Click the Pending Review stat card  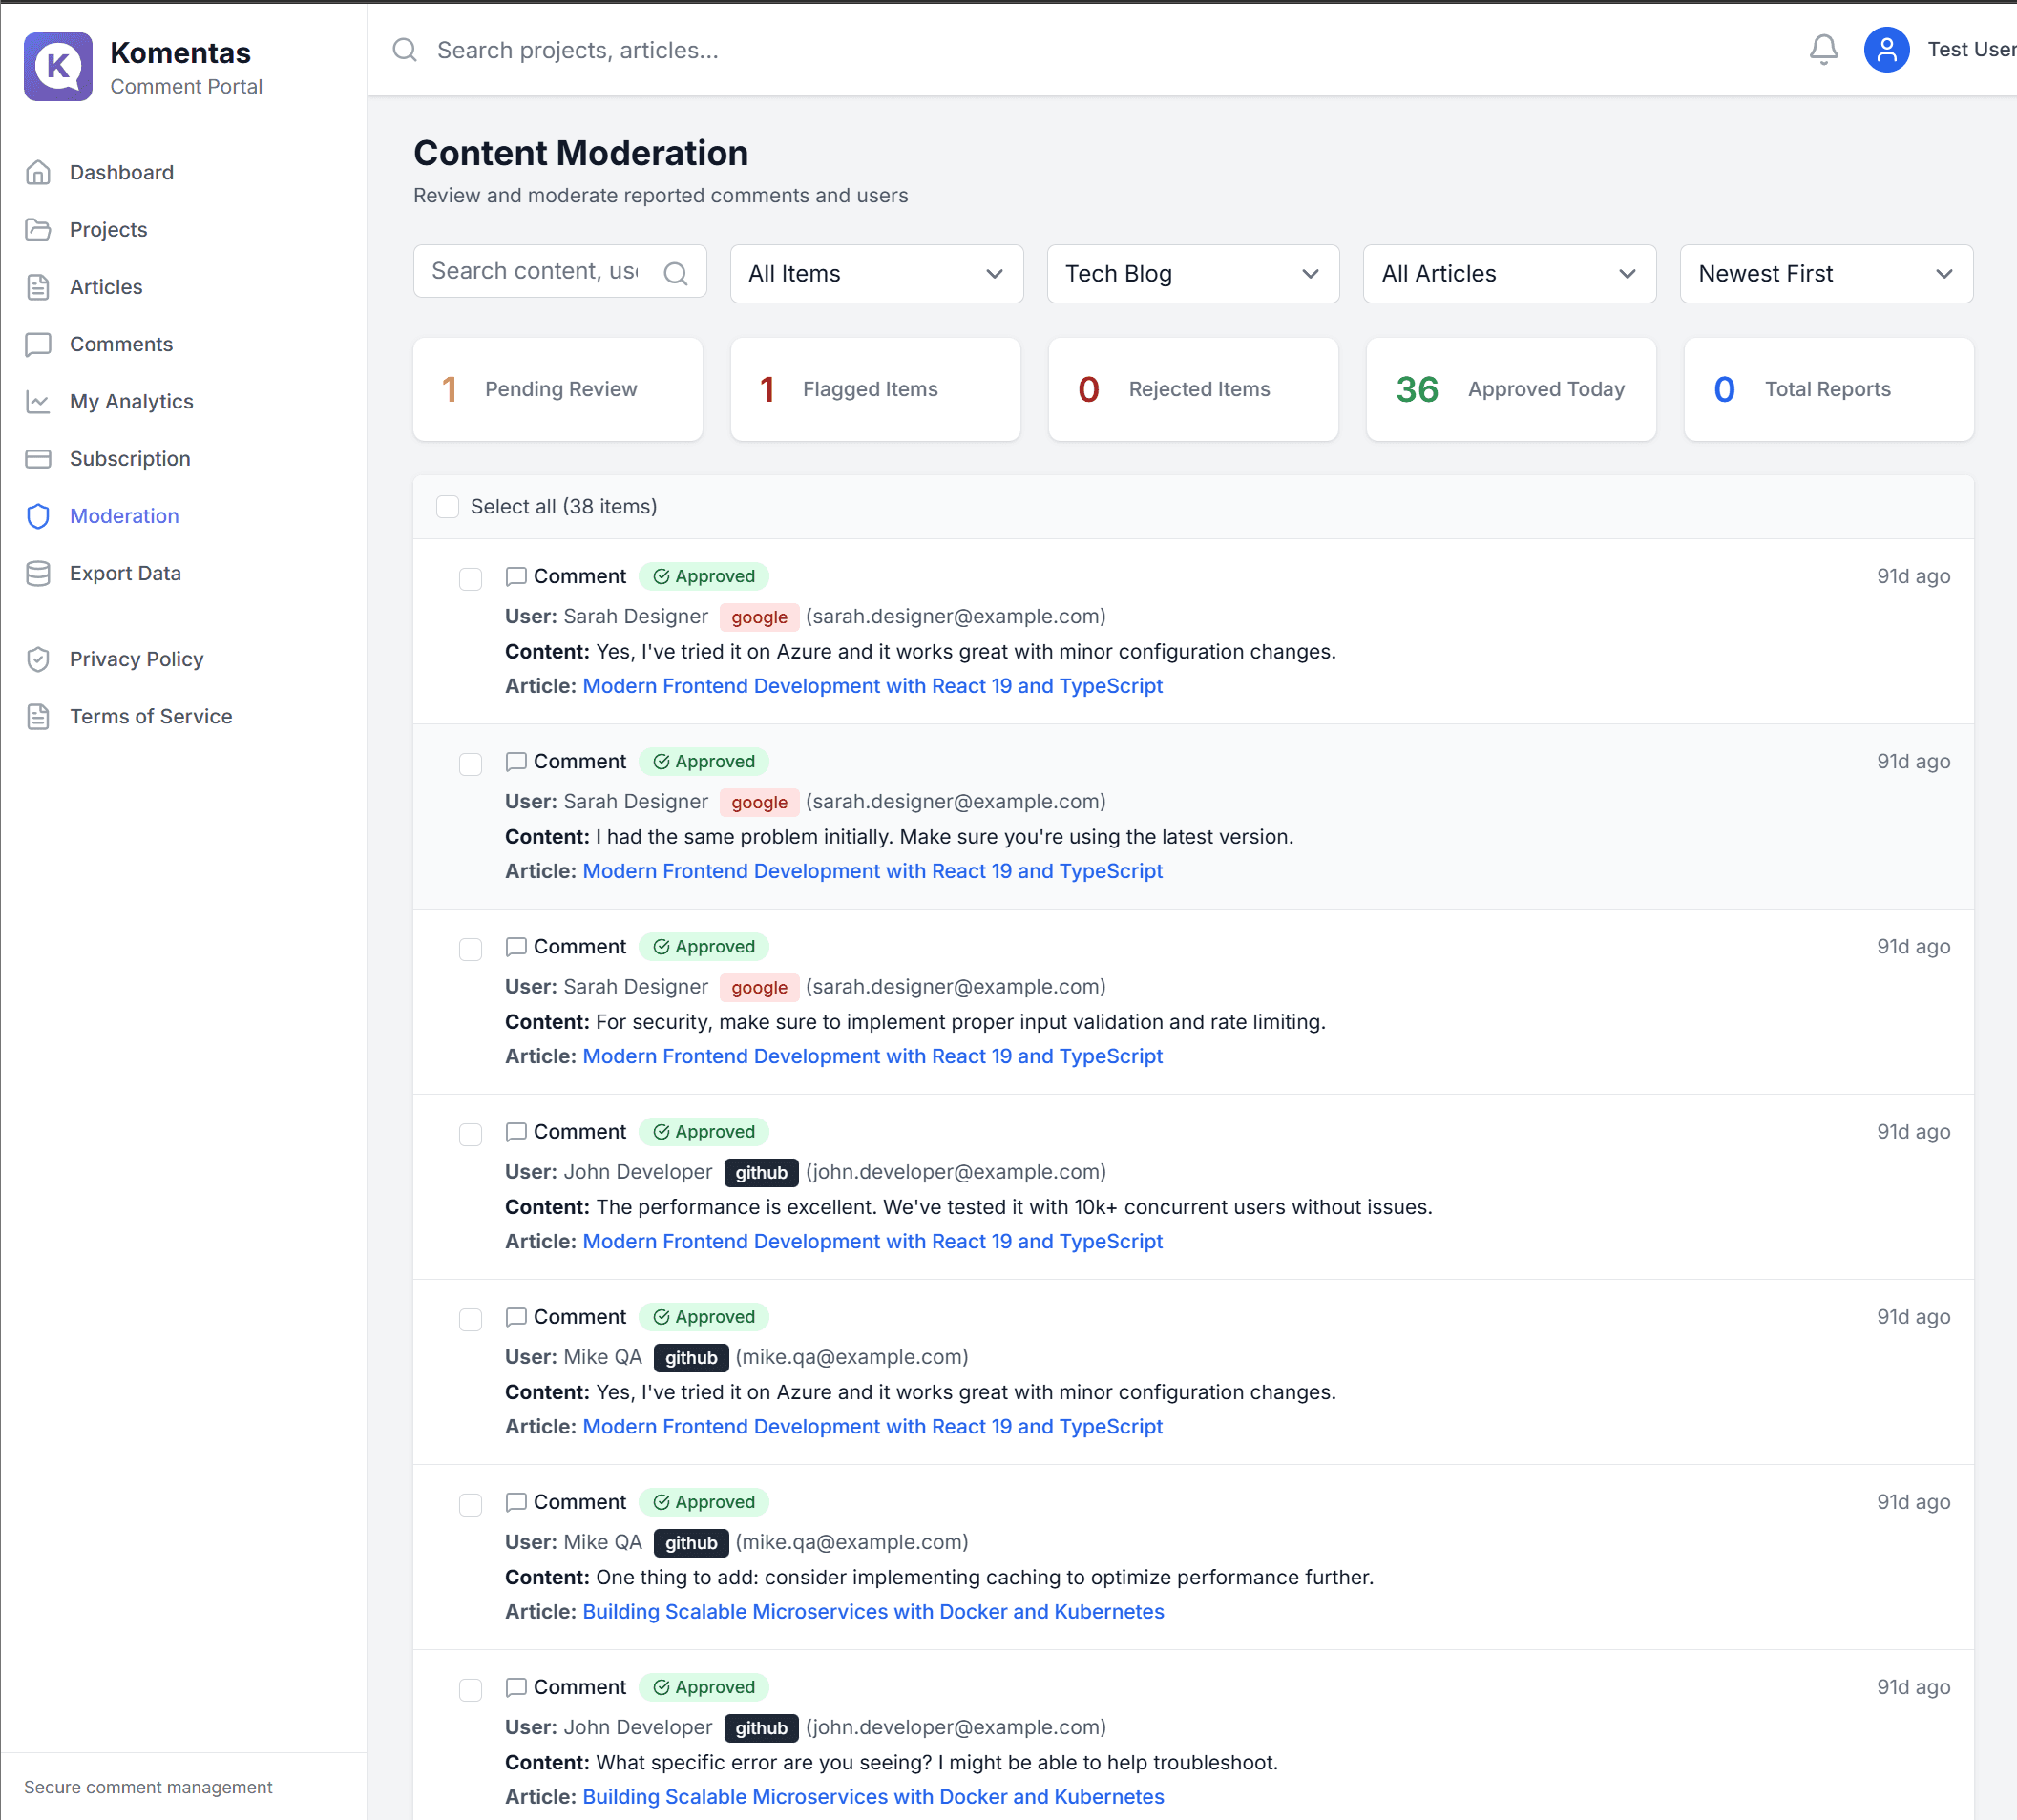coord(557,389)
